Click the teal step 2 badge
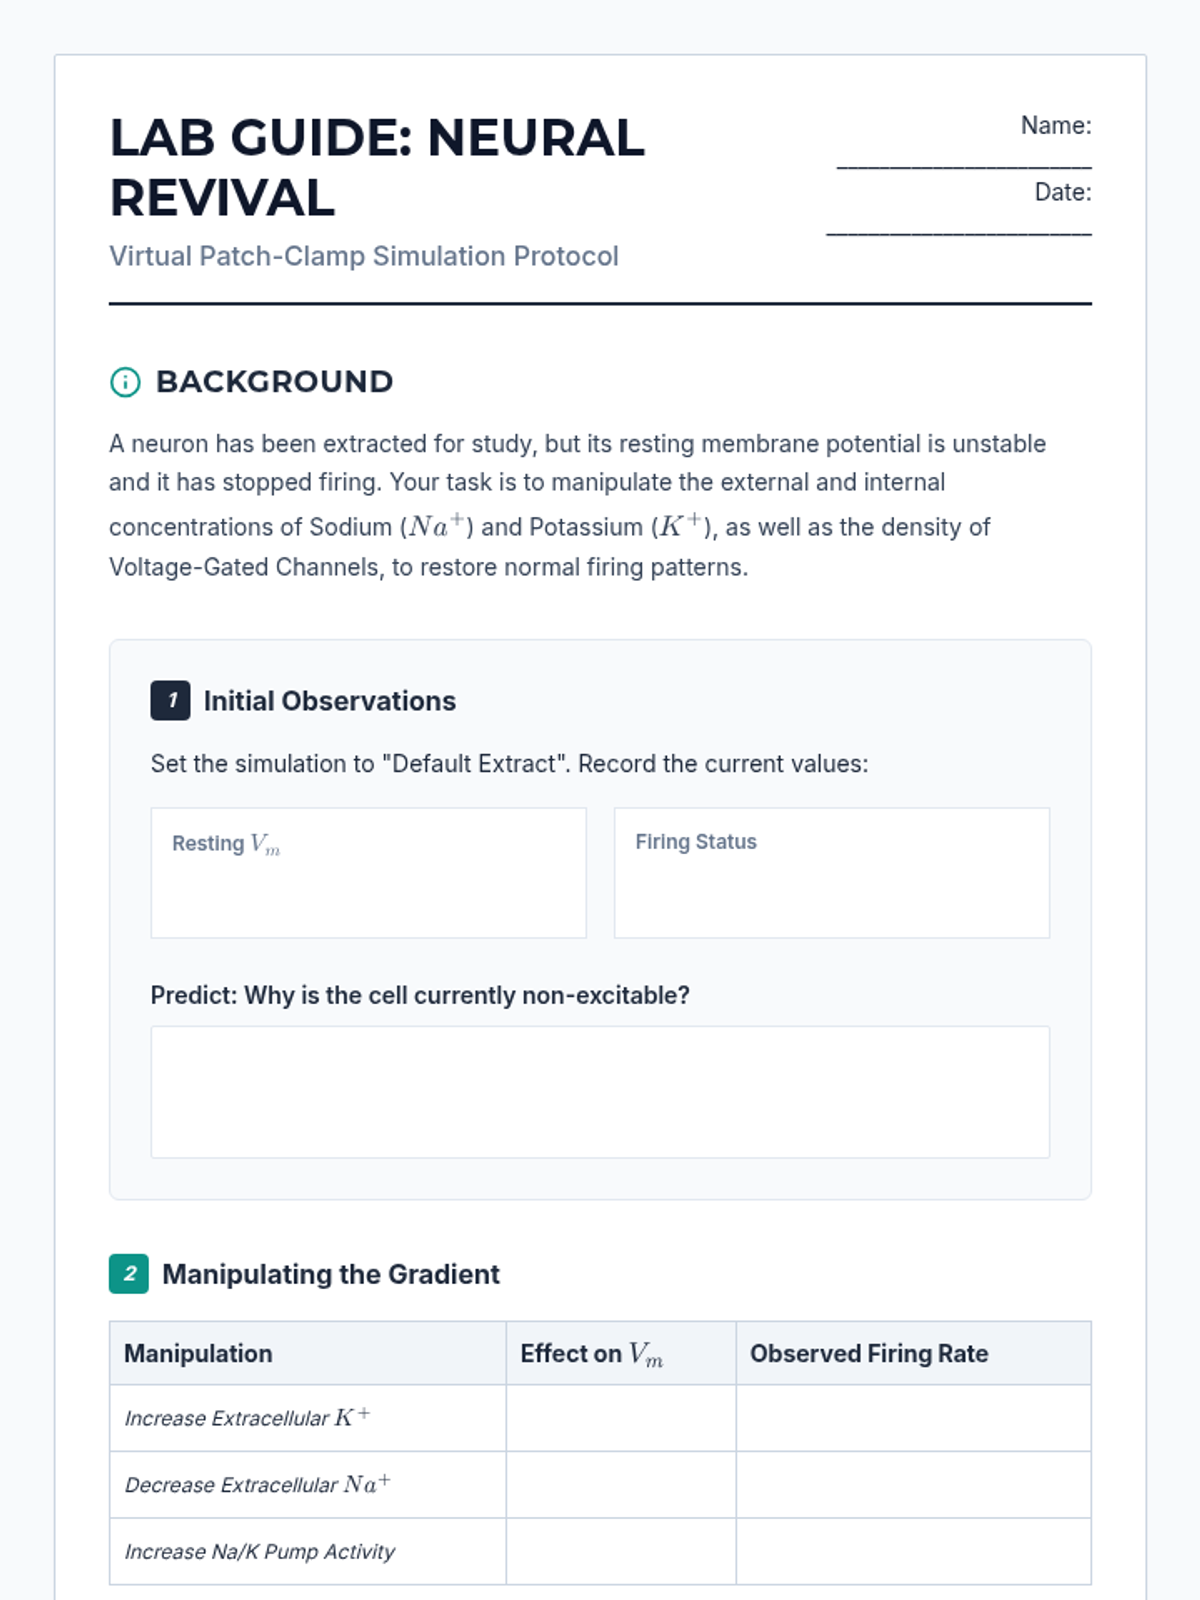The height and width of the screenshot is (1600, 1200). [x=129, y=1274]
